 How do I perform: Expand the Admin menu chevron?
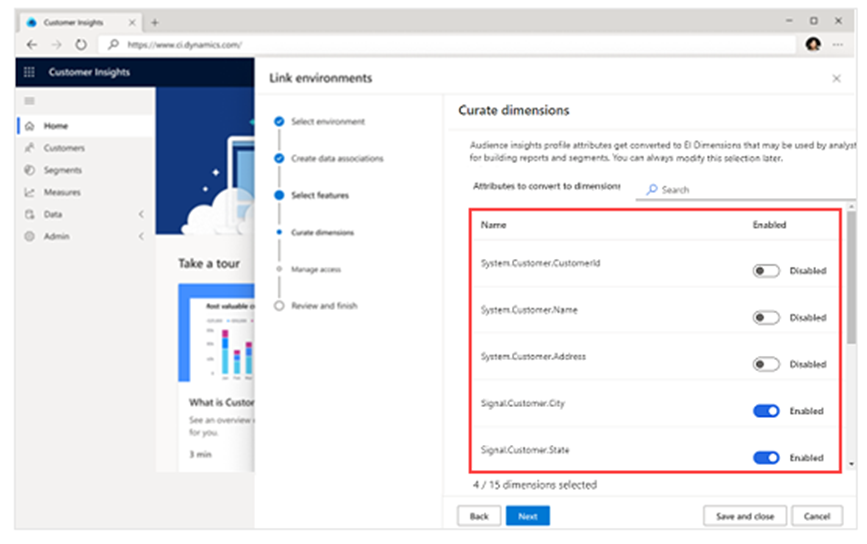click(141, 236)
